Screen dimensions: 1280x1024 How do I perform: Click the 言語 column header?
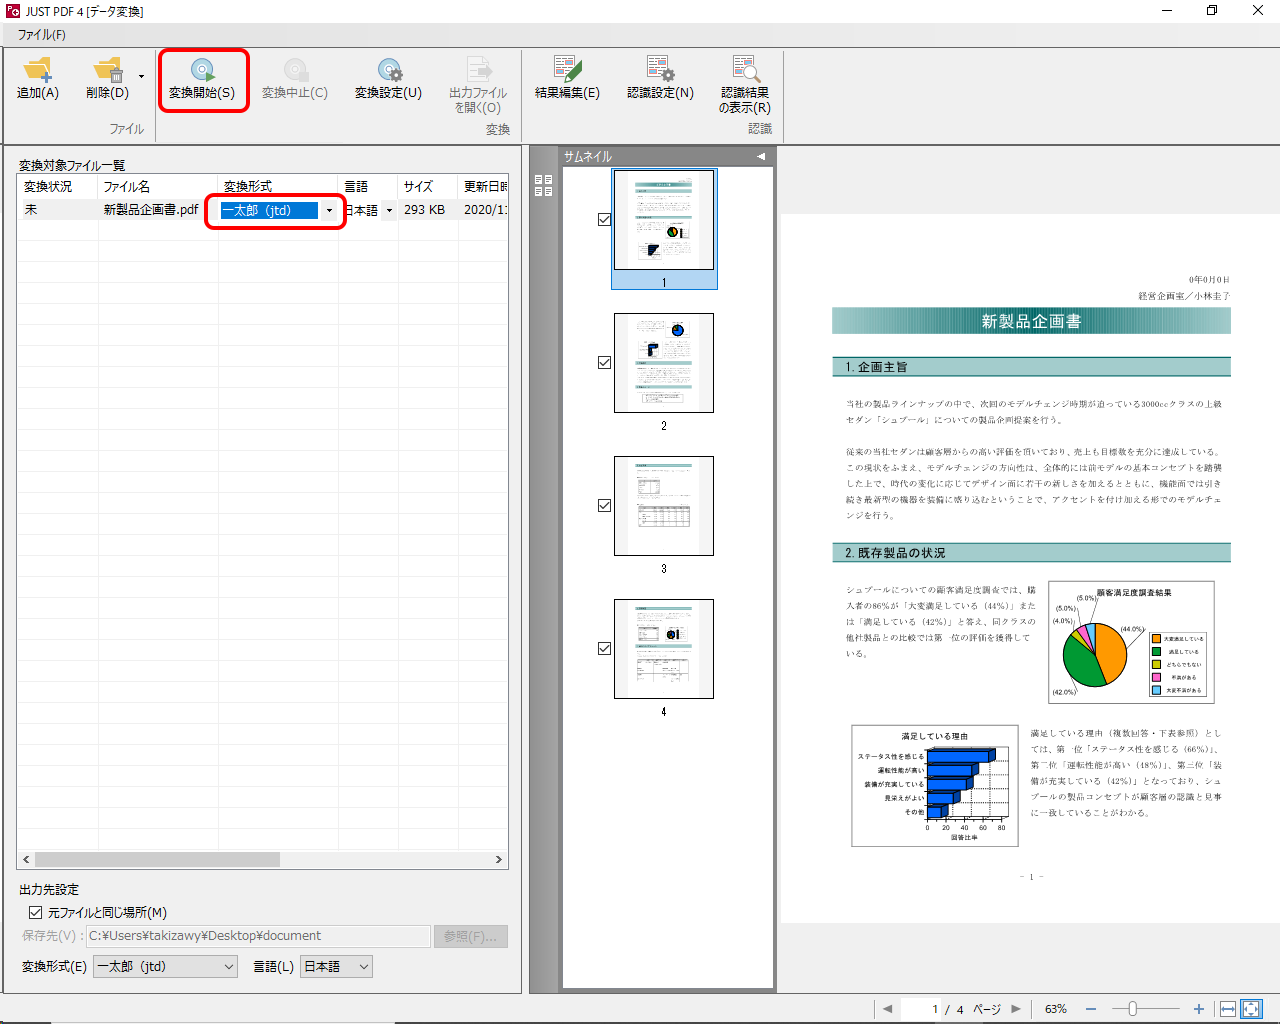point(368,186)
